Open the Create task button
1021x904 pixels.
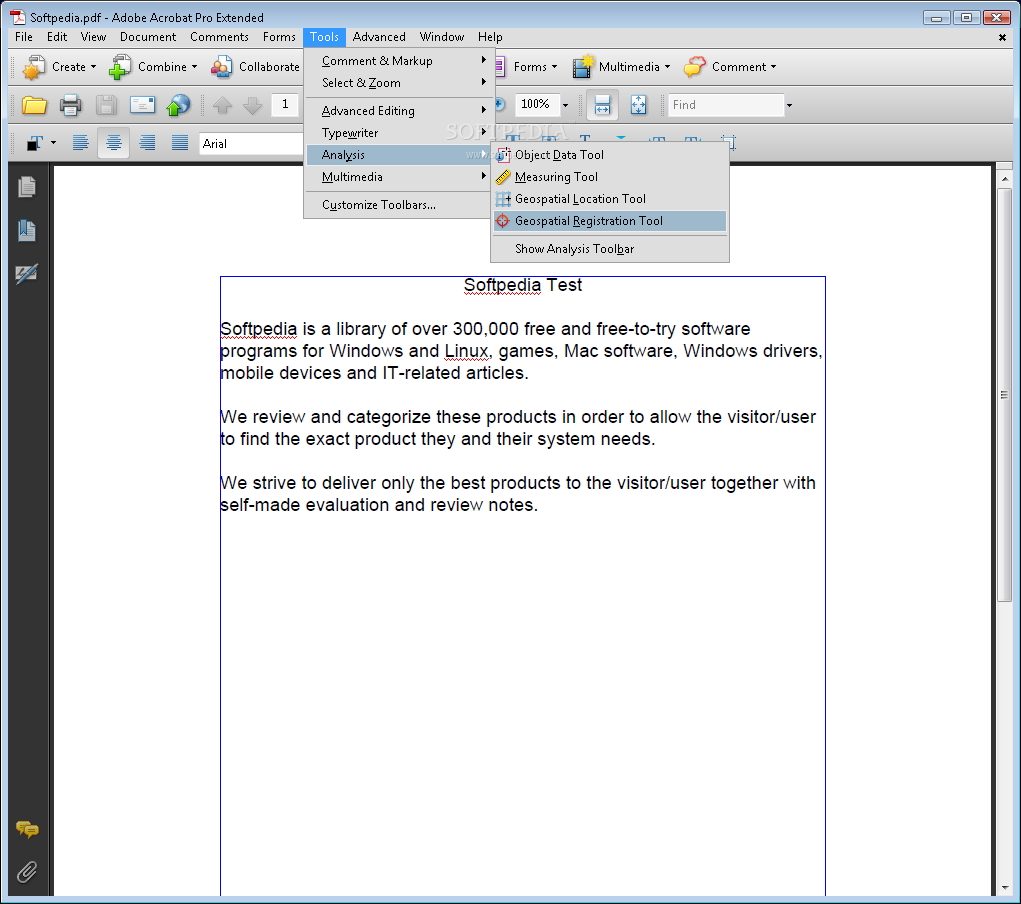59,67
